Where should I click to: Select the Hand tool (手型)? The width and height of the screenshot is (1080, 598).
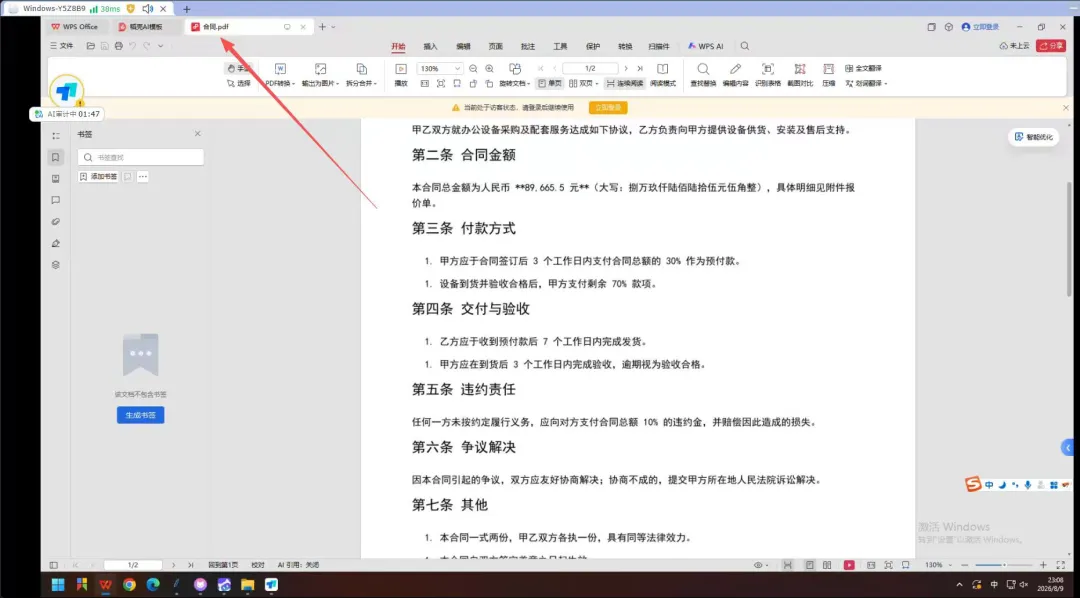[x=238, y=68]
